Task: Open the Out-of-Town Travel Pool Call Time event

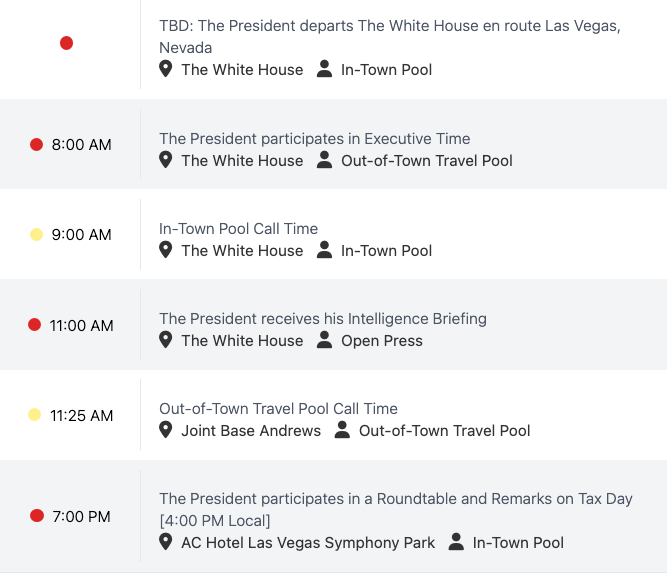Action: (278, 409)
